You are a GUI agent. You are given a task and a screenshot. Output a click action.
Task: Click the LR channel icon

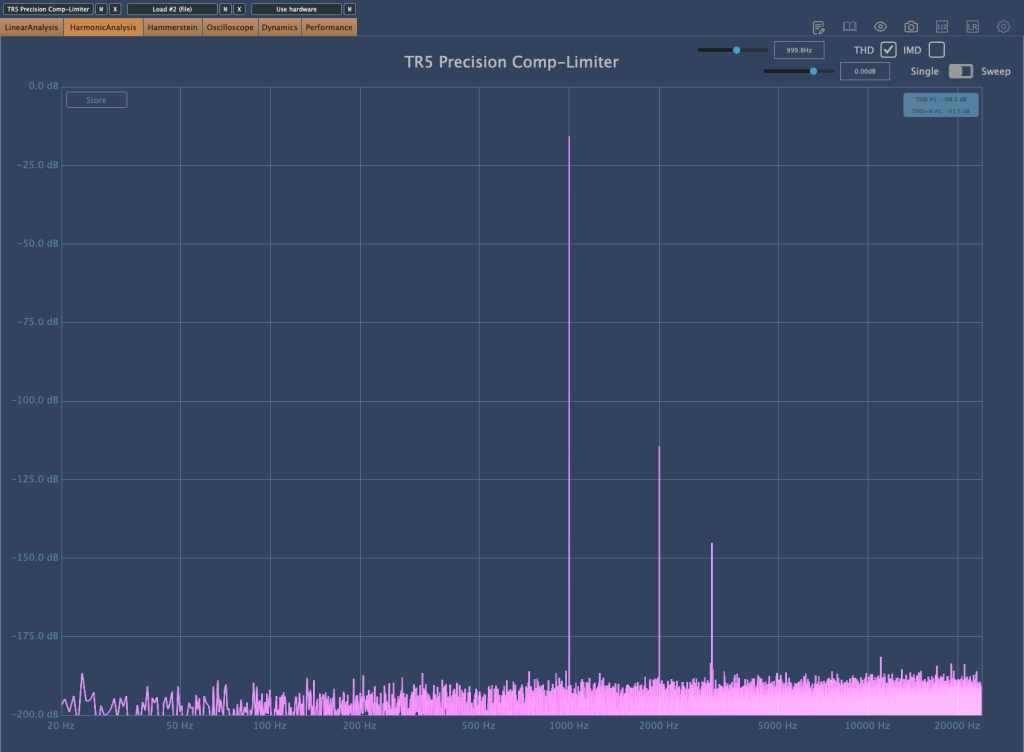coord(972,27)
